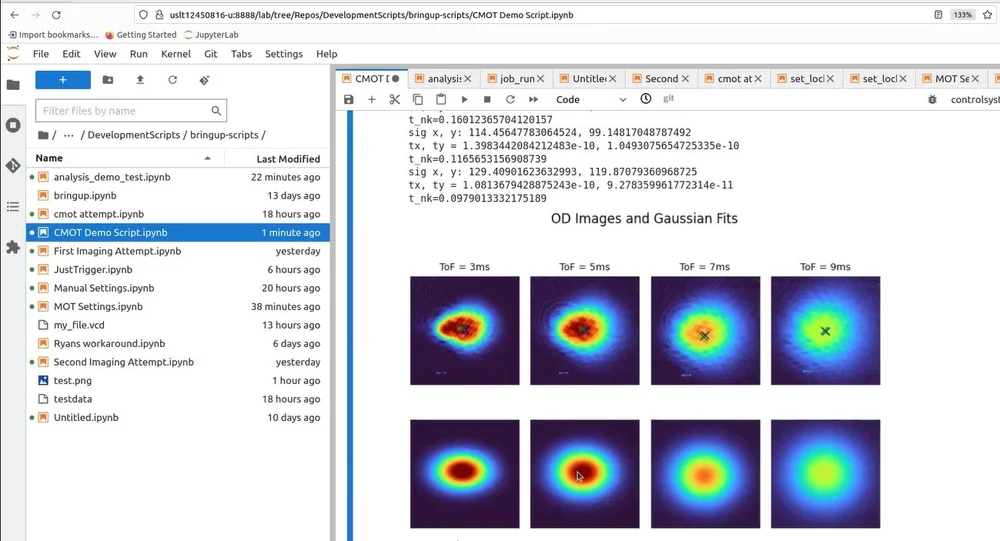Image resolution: width=1000 pixels, height=541 pixels.
Task: Run the selected cell
Action: [464, 100]
